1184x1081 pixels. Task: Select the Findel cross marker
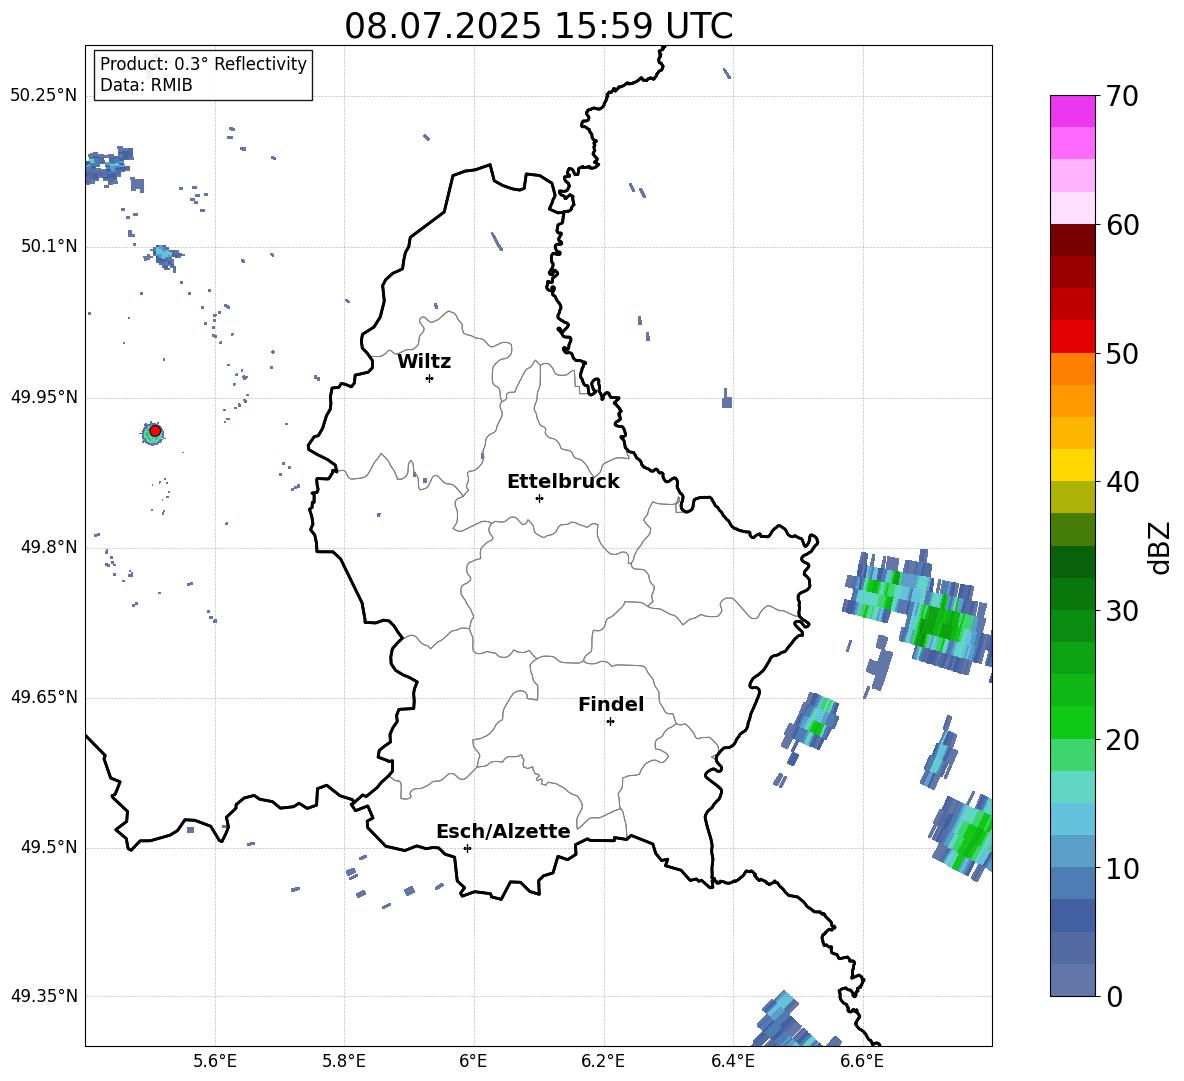(610, 722)
